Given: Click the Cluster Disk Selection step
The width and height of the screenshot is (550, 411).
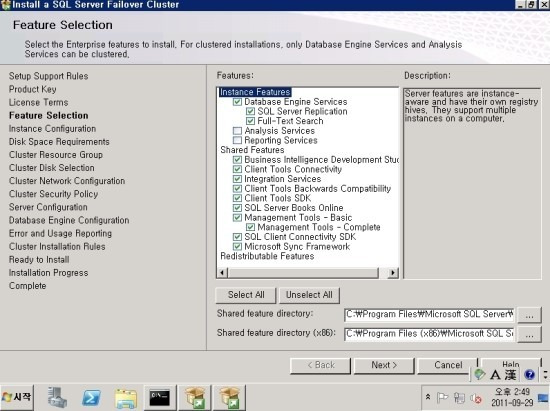Looking at the screenshot, I should [x=52, y=168].
